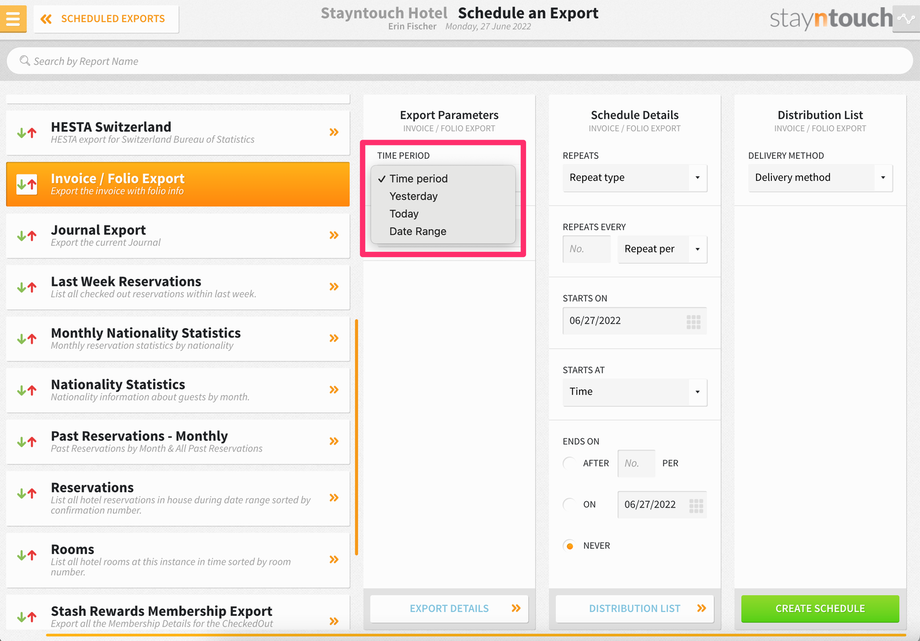
Task: Open the hamburger main menu
Action: pyautogui.click(x=13, y=18)
